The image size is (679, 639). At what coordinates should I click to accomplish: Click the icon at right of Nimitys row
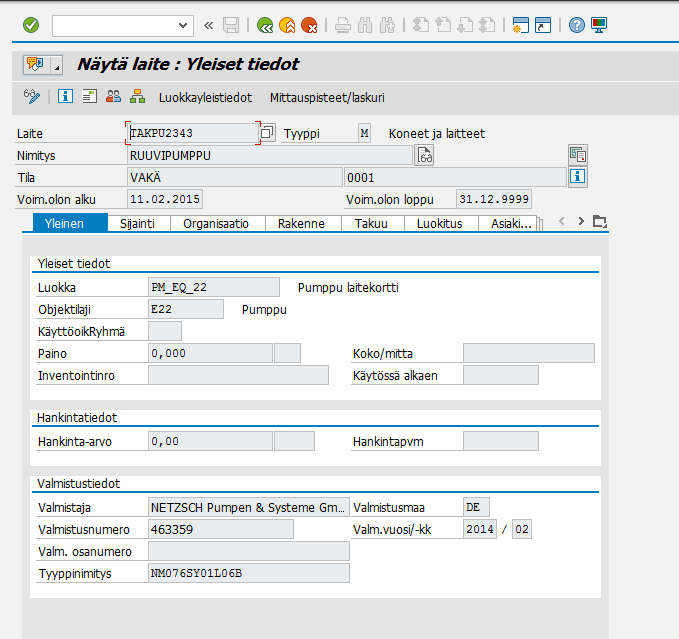tap(578, 155)
